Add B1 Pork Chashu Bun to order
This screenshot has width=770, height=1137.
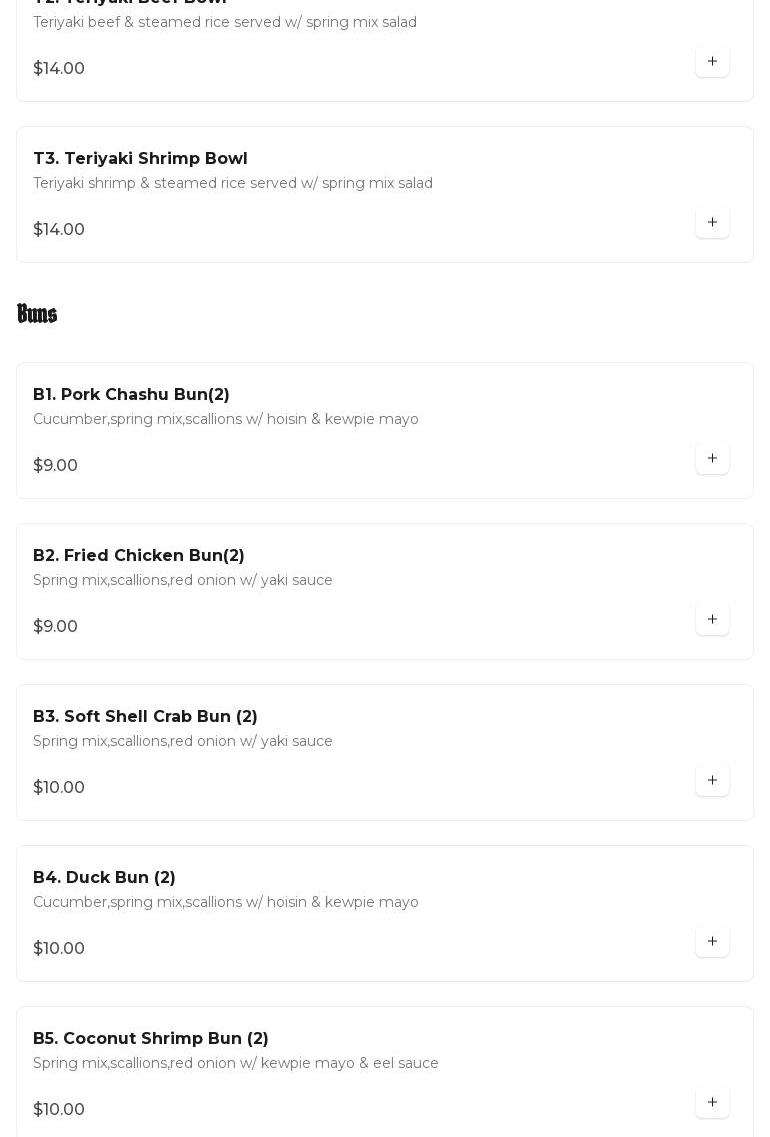[712, 459]
